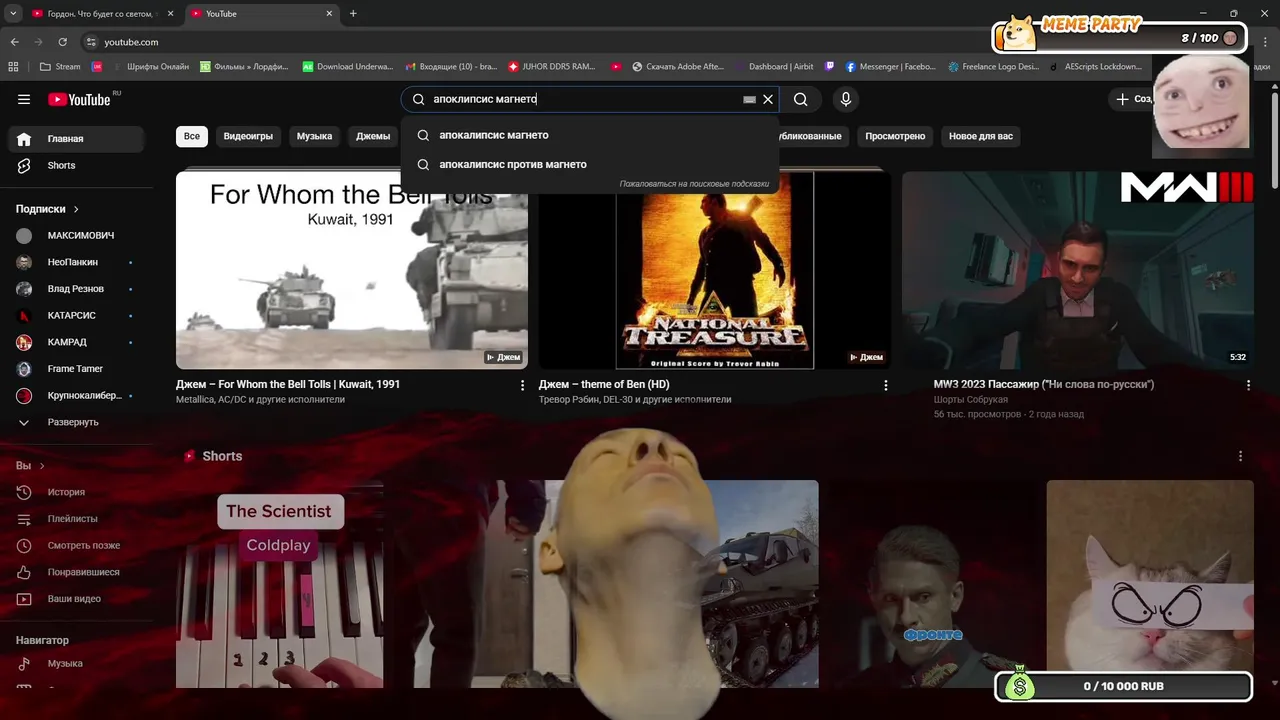This screenshot has height=720, width=1280.
Task: Select the Просмотрено filter chip
Action: click(x=895, y=136)
